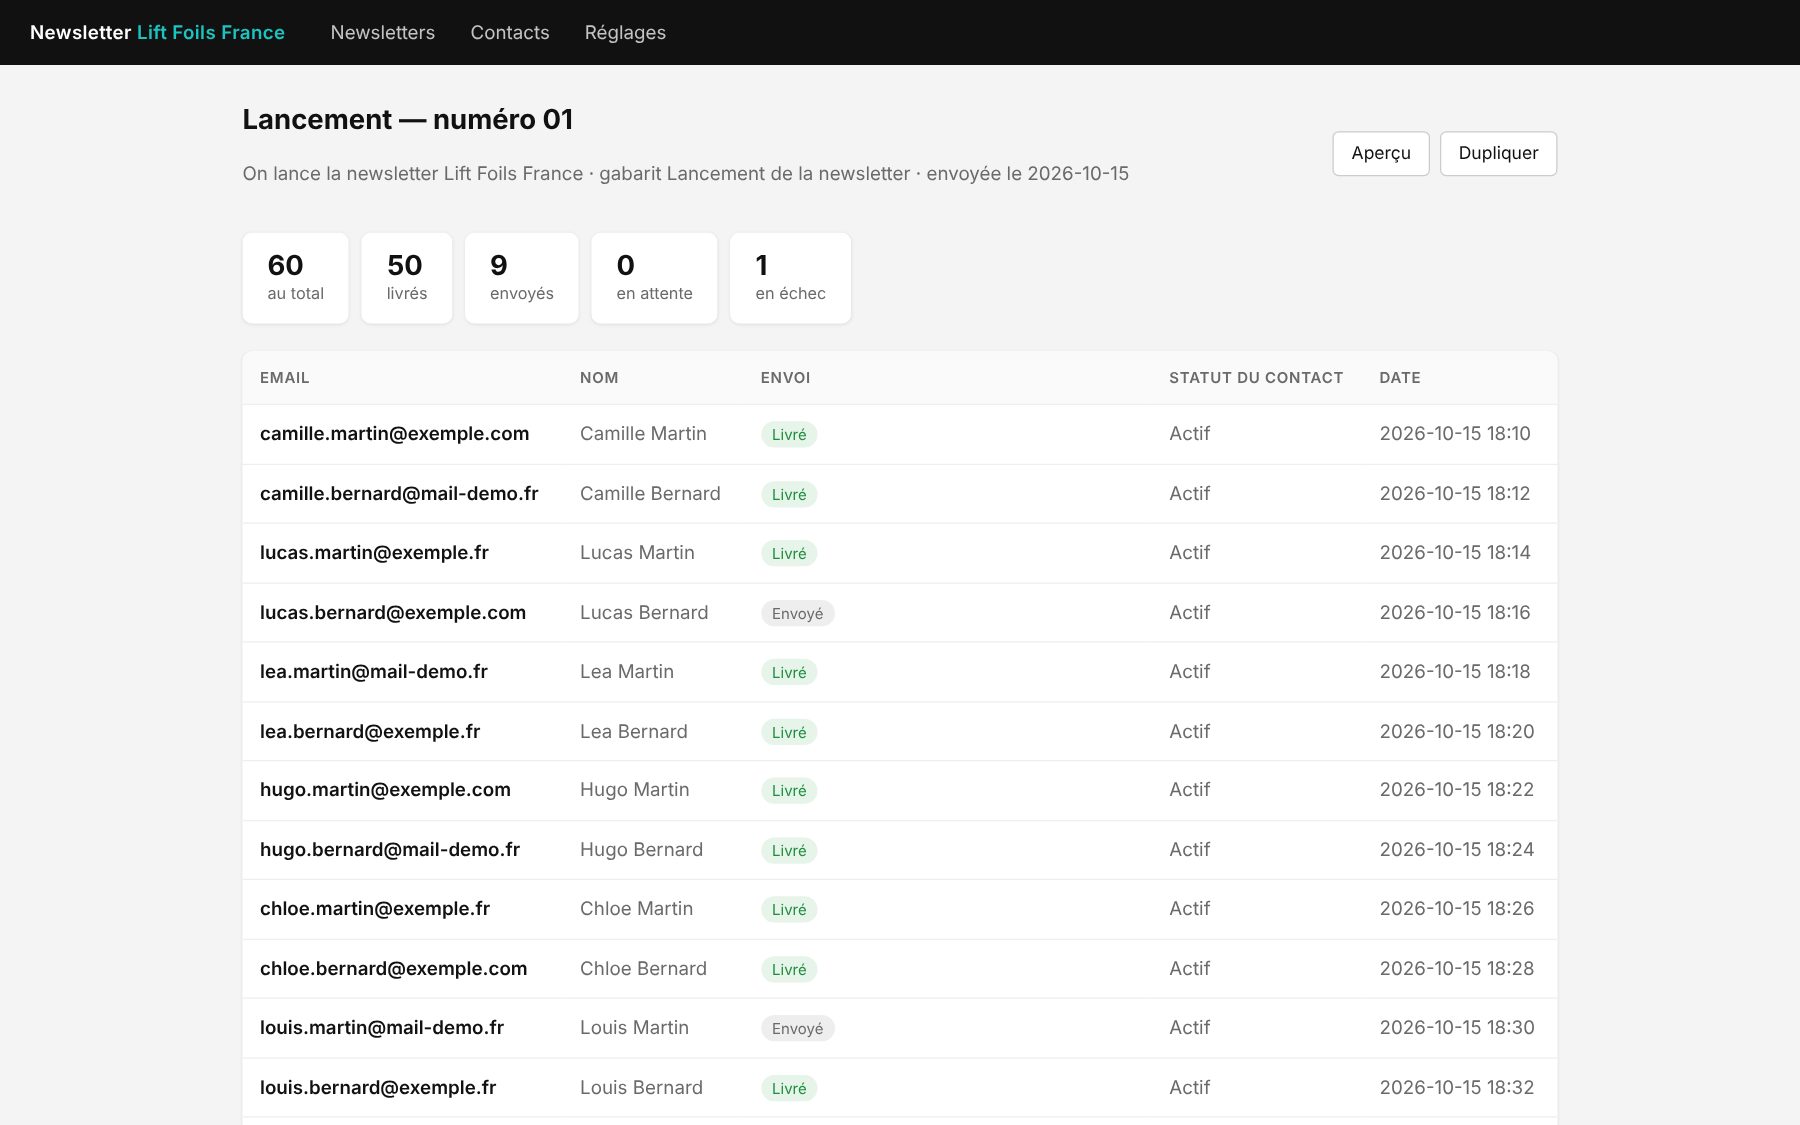Click Actif status in Lucas Martin row
This screenshot has height=1125, width=1800.
click(x=1189, y=553)
